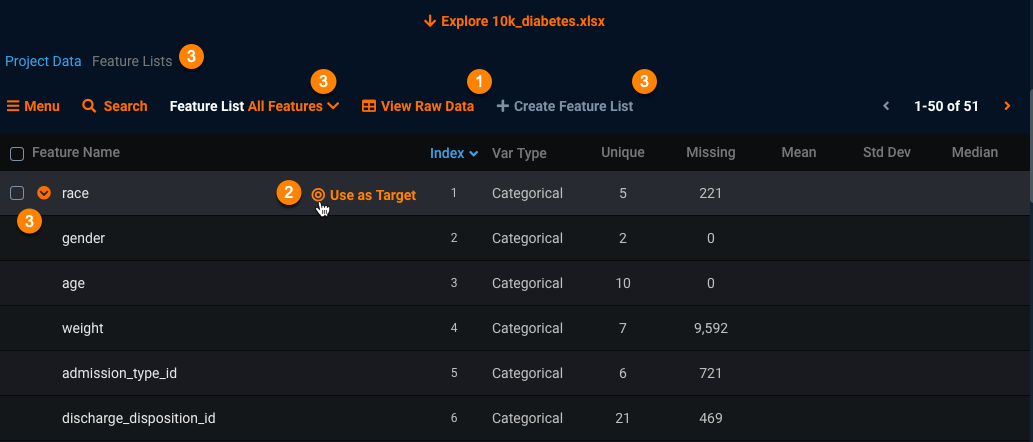Go to next page of features
1033x442 pixels.
[x=1007, y=106]
